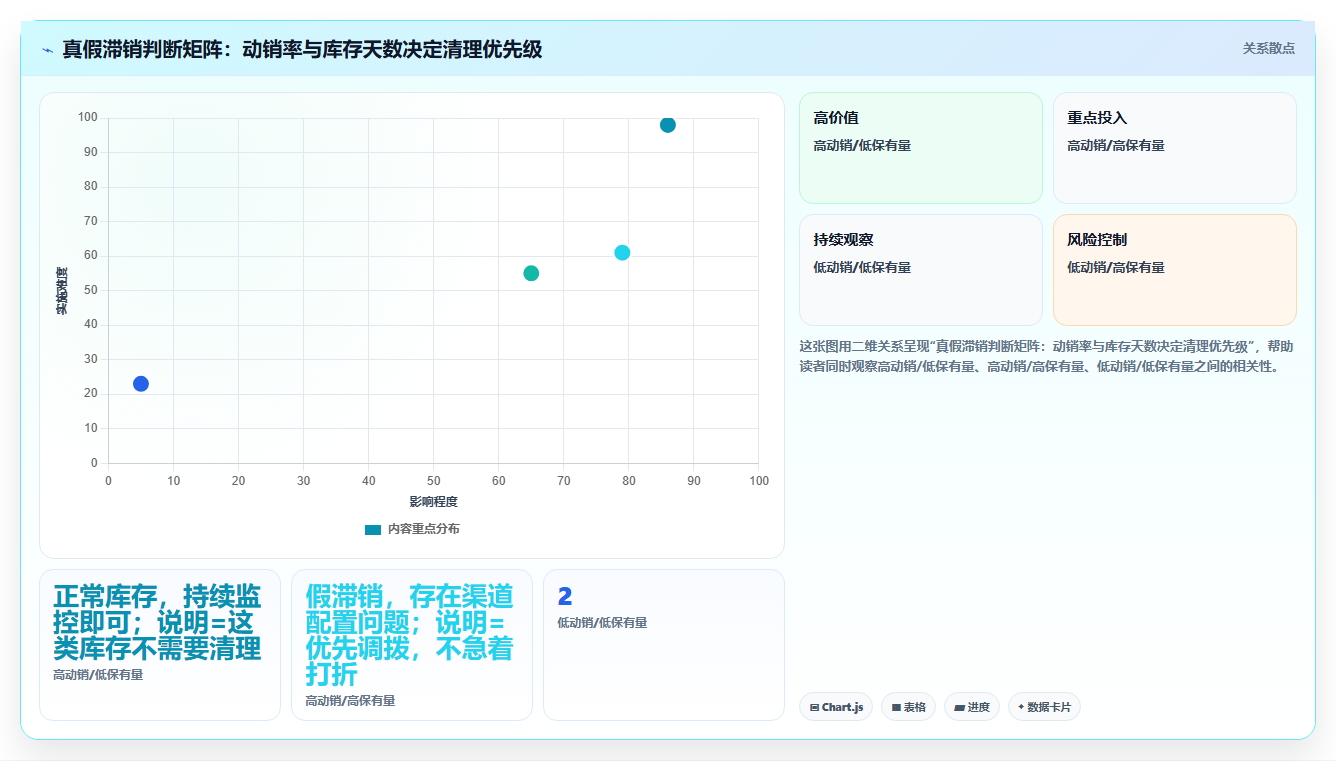Screen dimensions: 1336x761
Task: Click the 进度 tag icon
Action: [x=959, y=707]
